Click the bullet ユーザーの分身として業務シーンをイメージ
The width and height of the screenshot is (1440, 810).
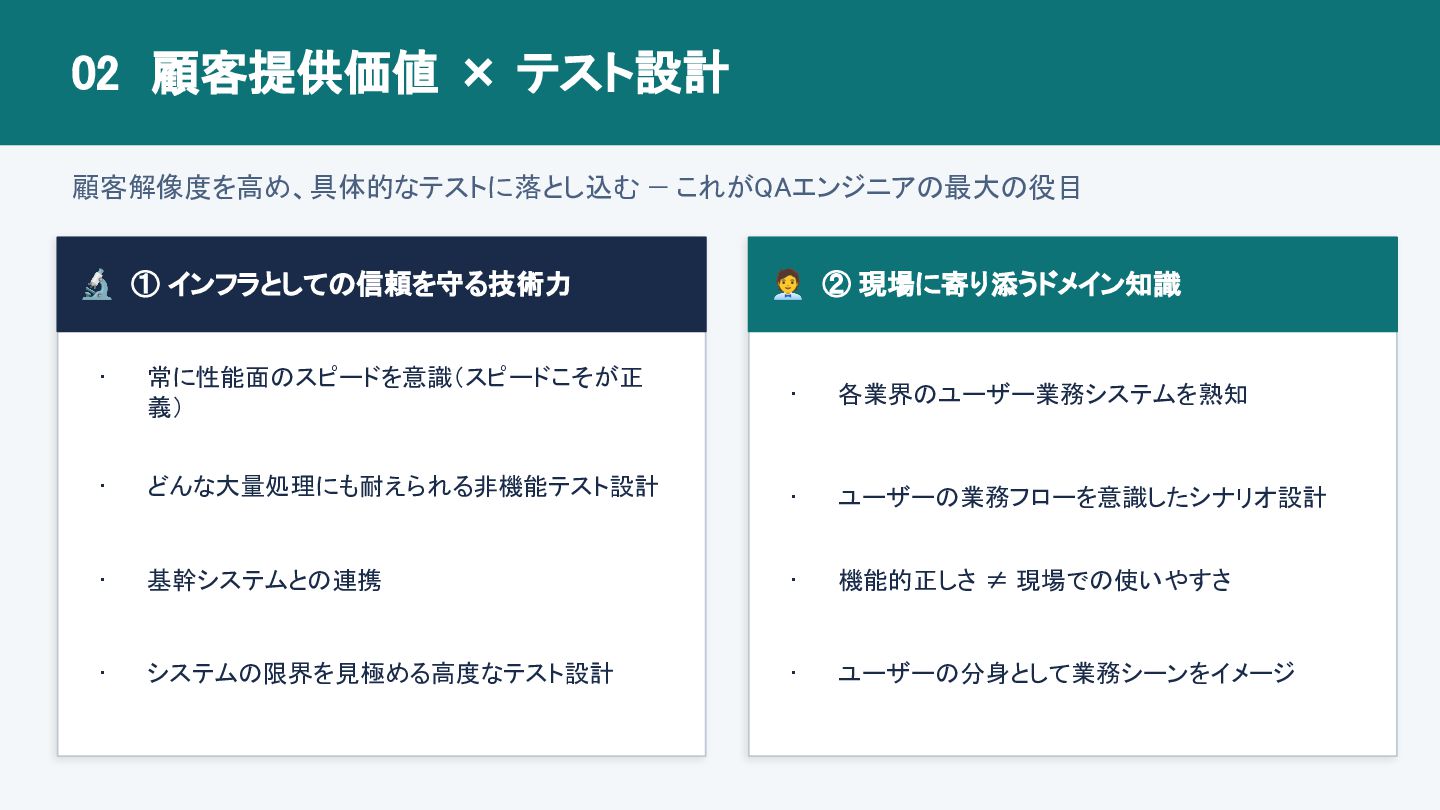[1066, 673]
